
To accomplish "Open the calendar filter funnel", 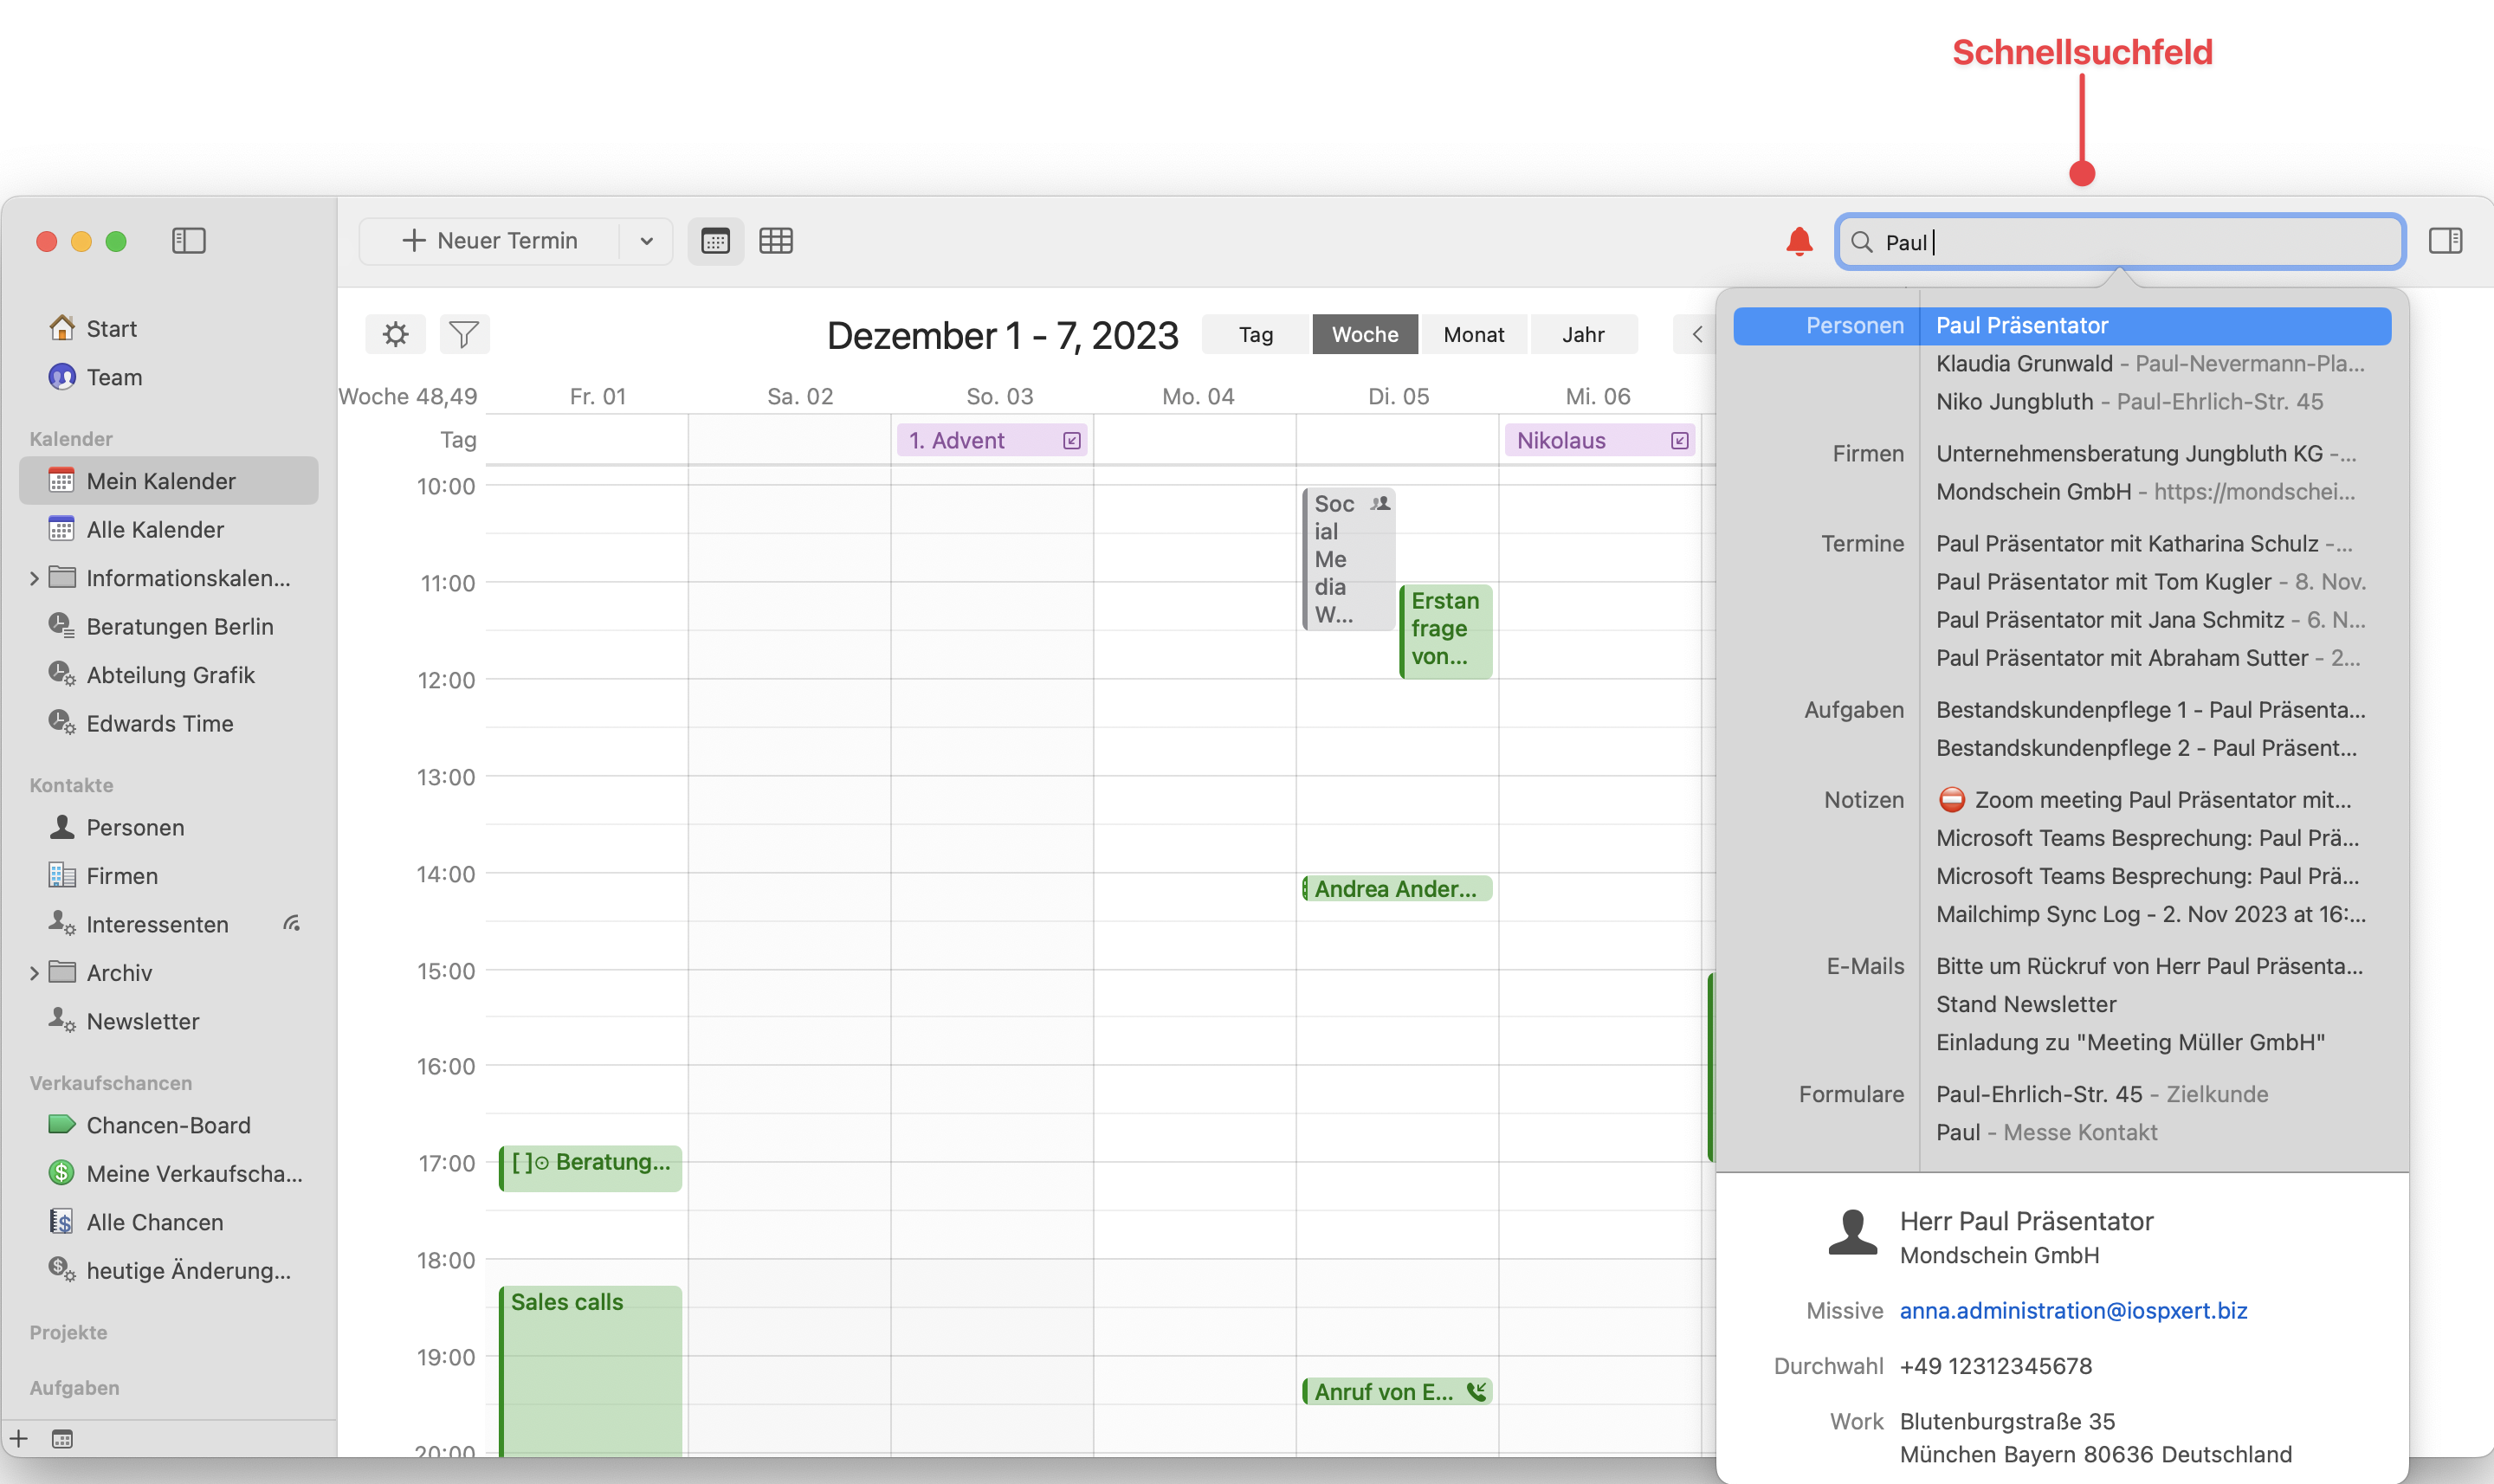I will (464, 334).
